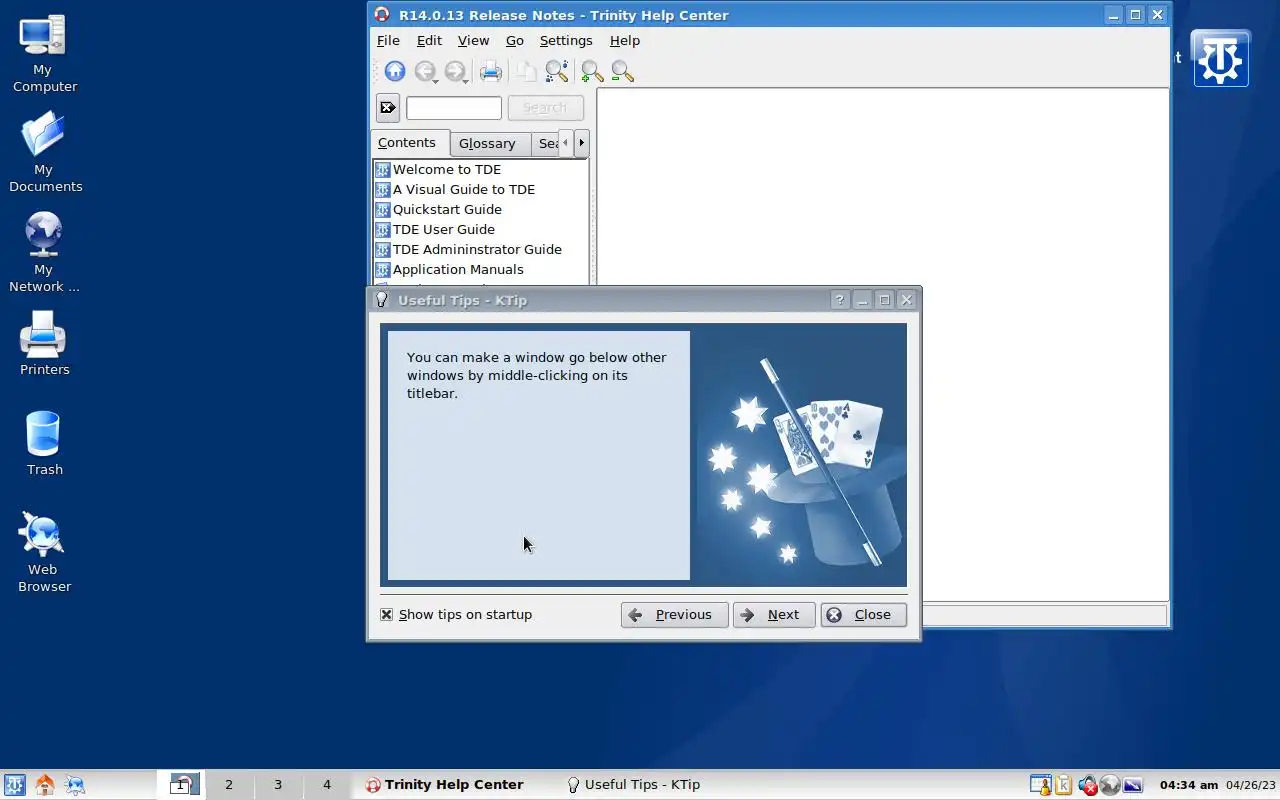Open A Visual Guide to TDE
Image resolution: width=1280 pixels, height=800 pixels.
click(464, 189)
